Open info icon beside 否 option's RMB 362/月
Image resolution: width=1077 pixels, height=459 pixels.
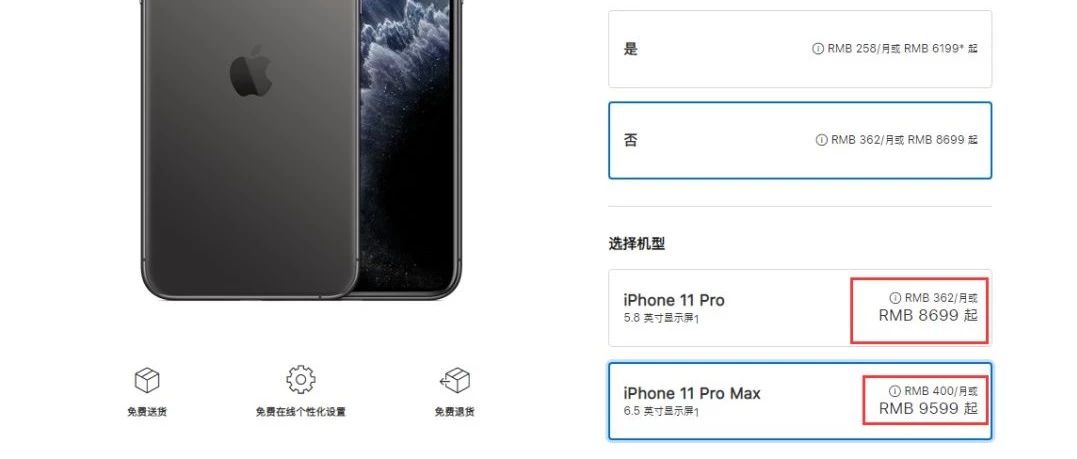[x=821, y=139]
